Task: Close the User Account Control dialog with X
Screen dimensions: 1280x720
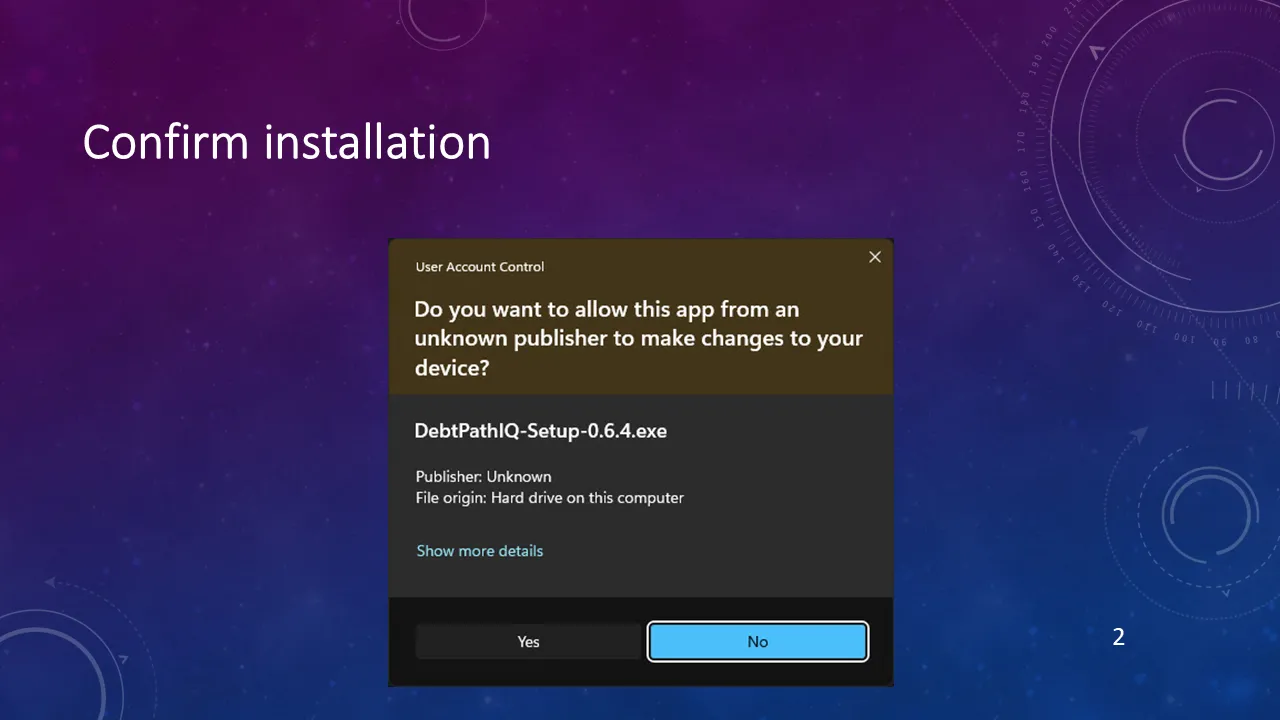Action: (875, 257)
